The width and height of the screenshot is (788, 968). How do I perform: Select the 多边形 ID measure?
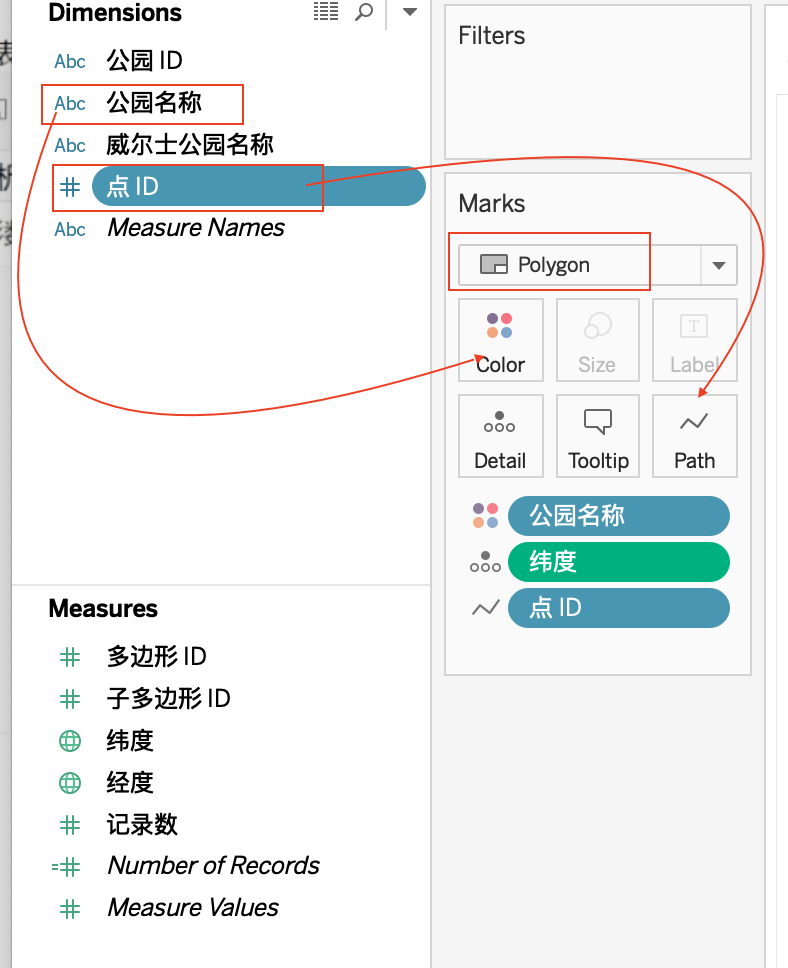(156, 656)
